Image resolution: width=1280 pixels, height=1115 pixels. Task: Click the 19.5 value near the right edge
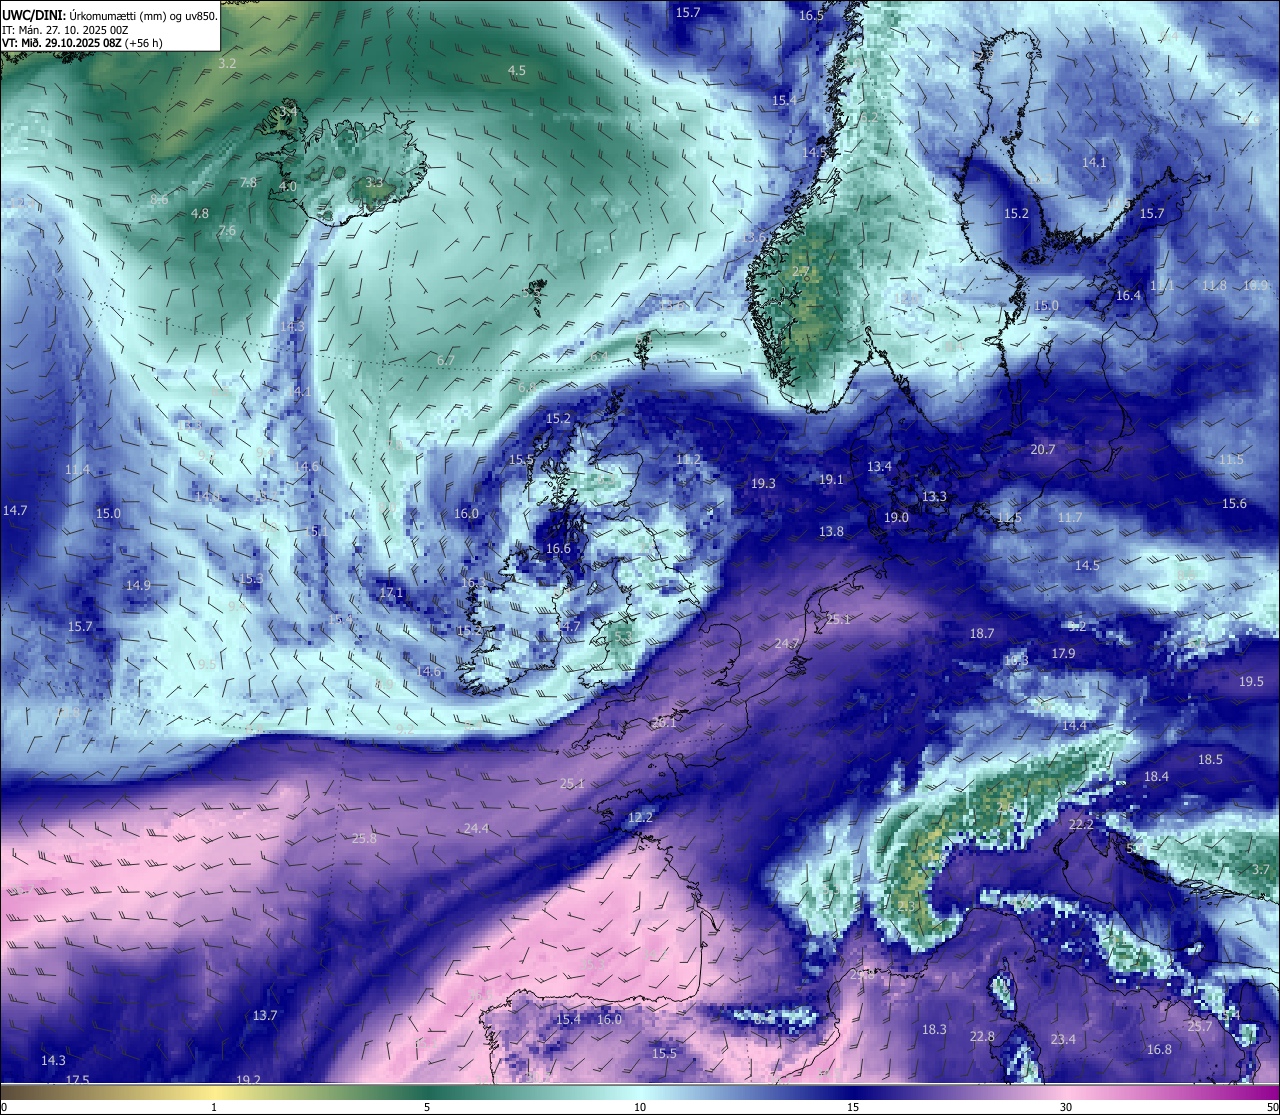click(x=1251, y=682)
